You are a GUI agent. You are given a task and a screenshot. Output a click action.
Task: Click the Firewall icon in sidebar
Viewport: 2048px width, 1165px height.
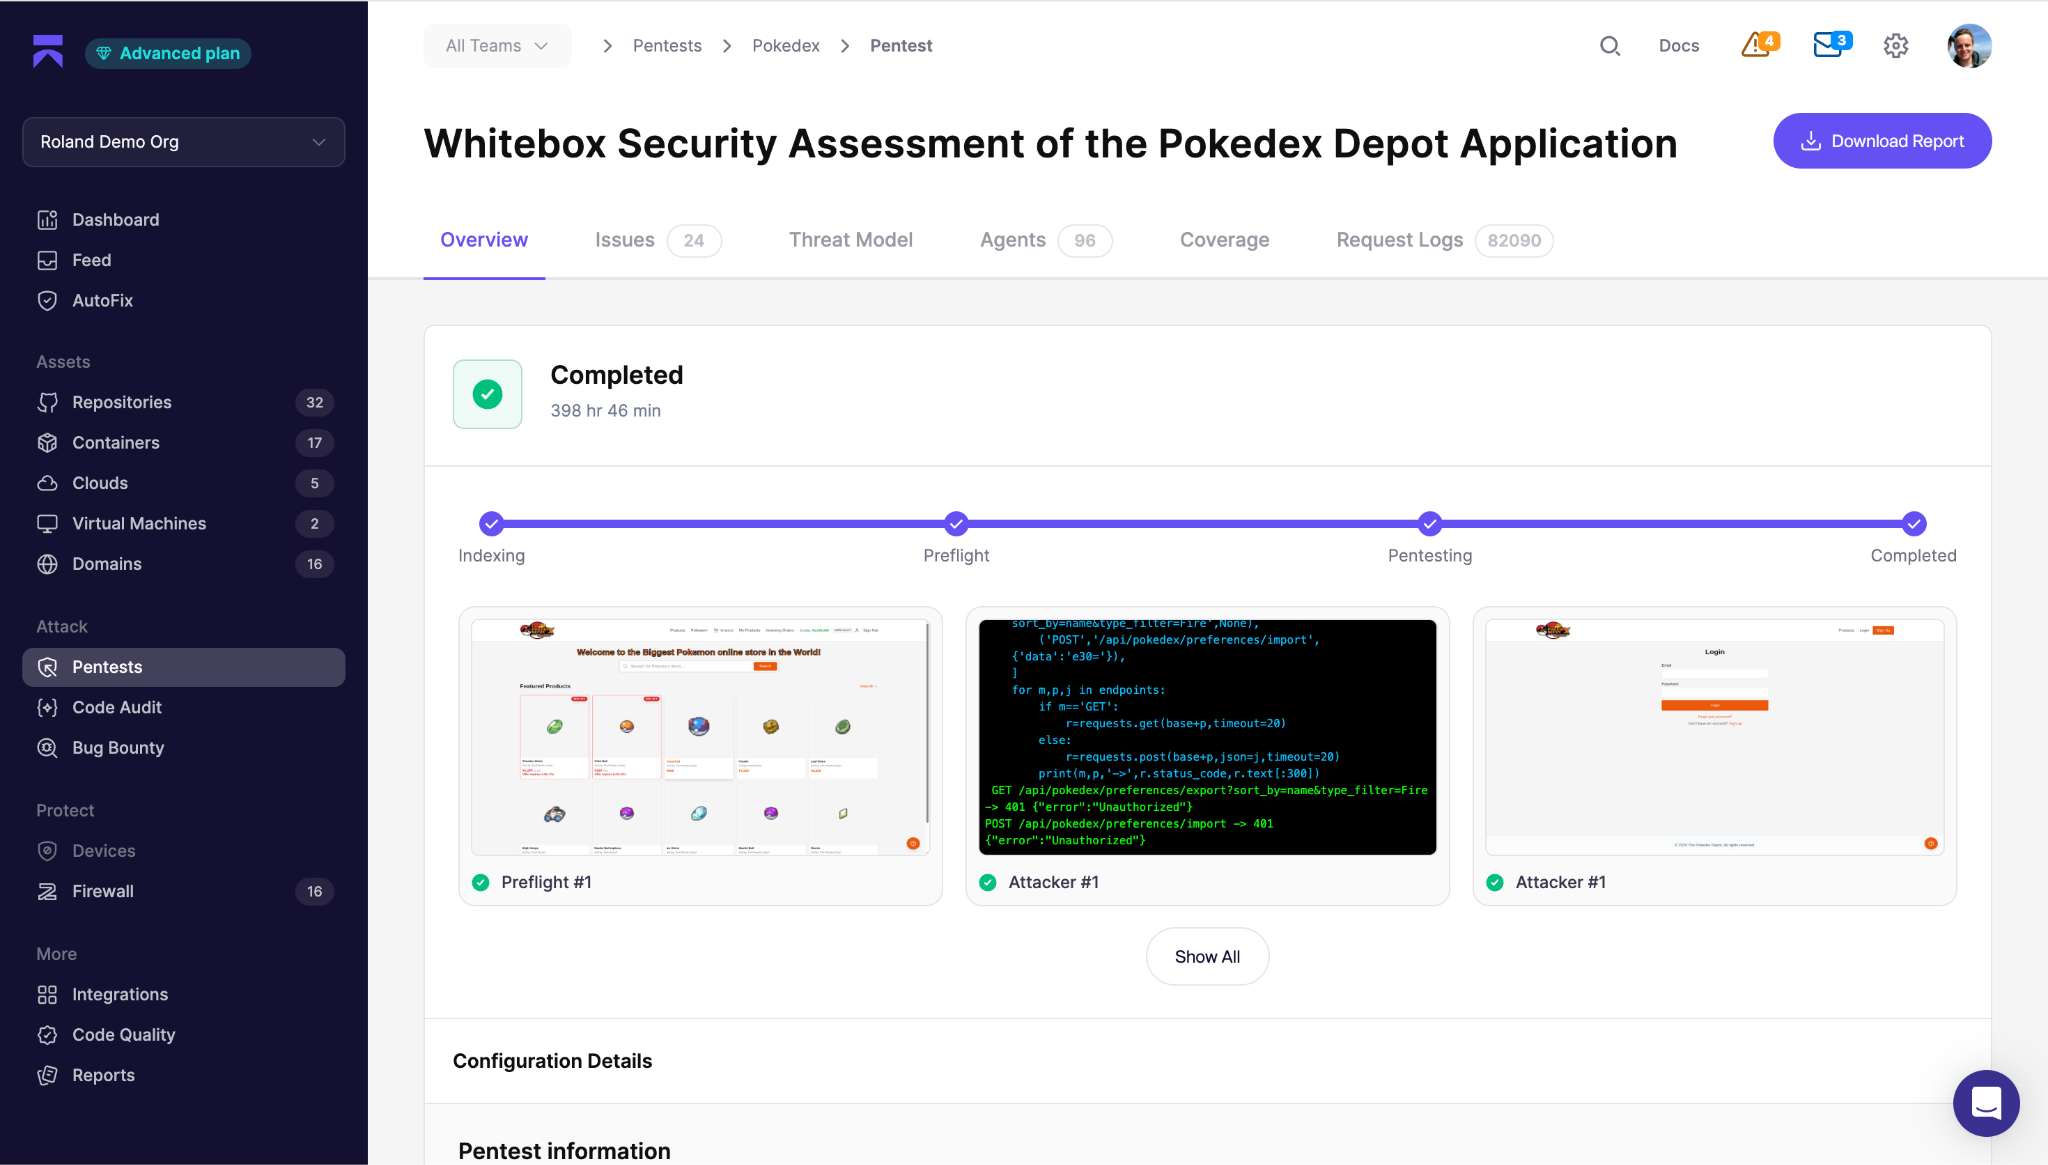(47, 891)
